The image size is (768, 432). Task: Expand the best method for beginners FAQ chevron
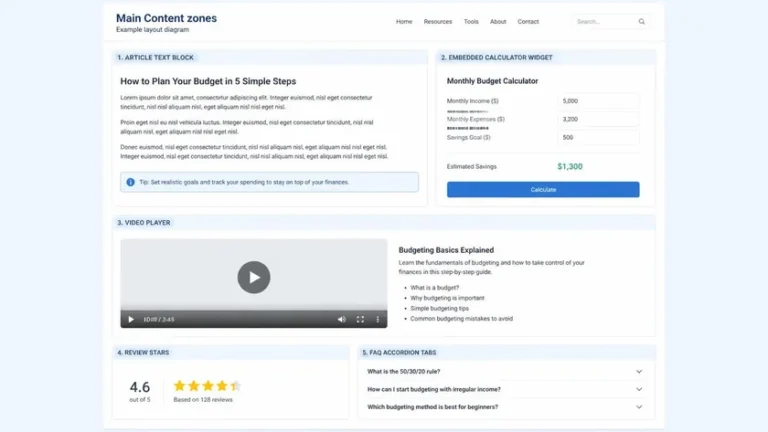coord(639,407)
